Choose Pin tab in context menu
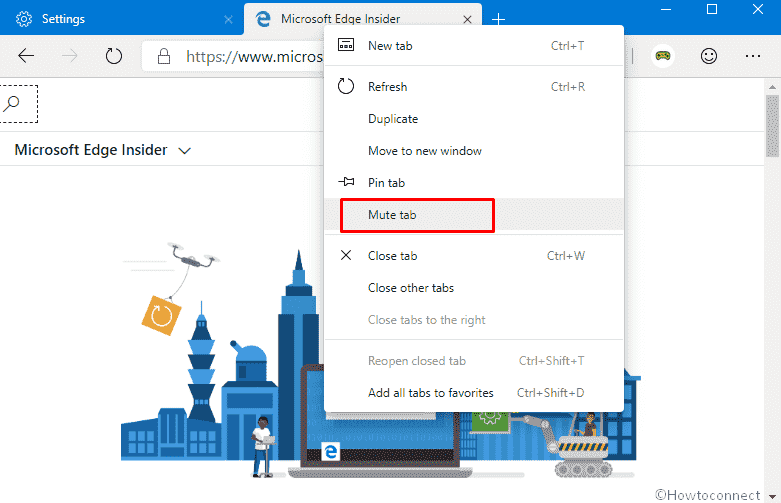The height and width of the screenshot is (503, 781). [474, 182]
